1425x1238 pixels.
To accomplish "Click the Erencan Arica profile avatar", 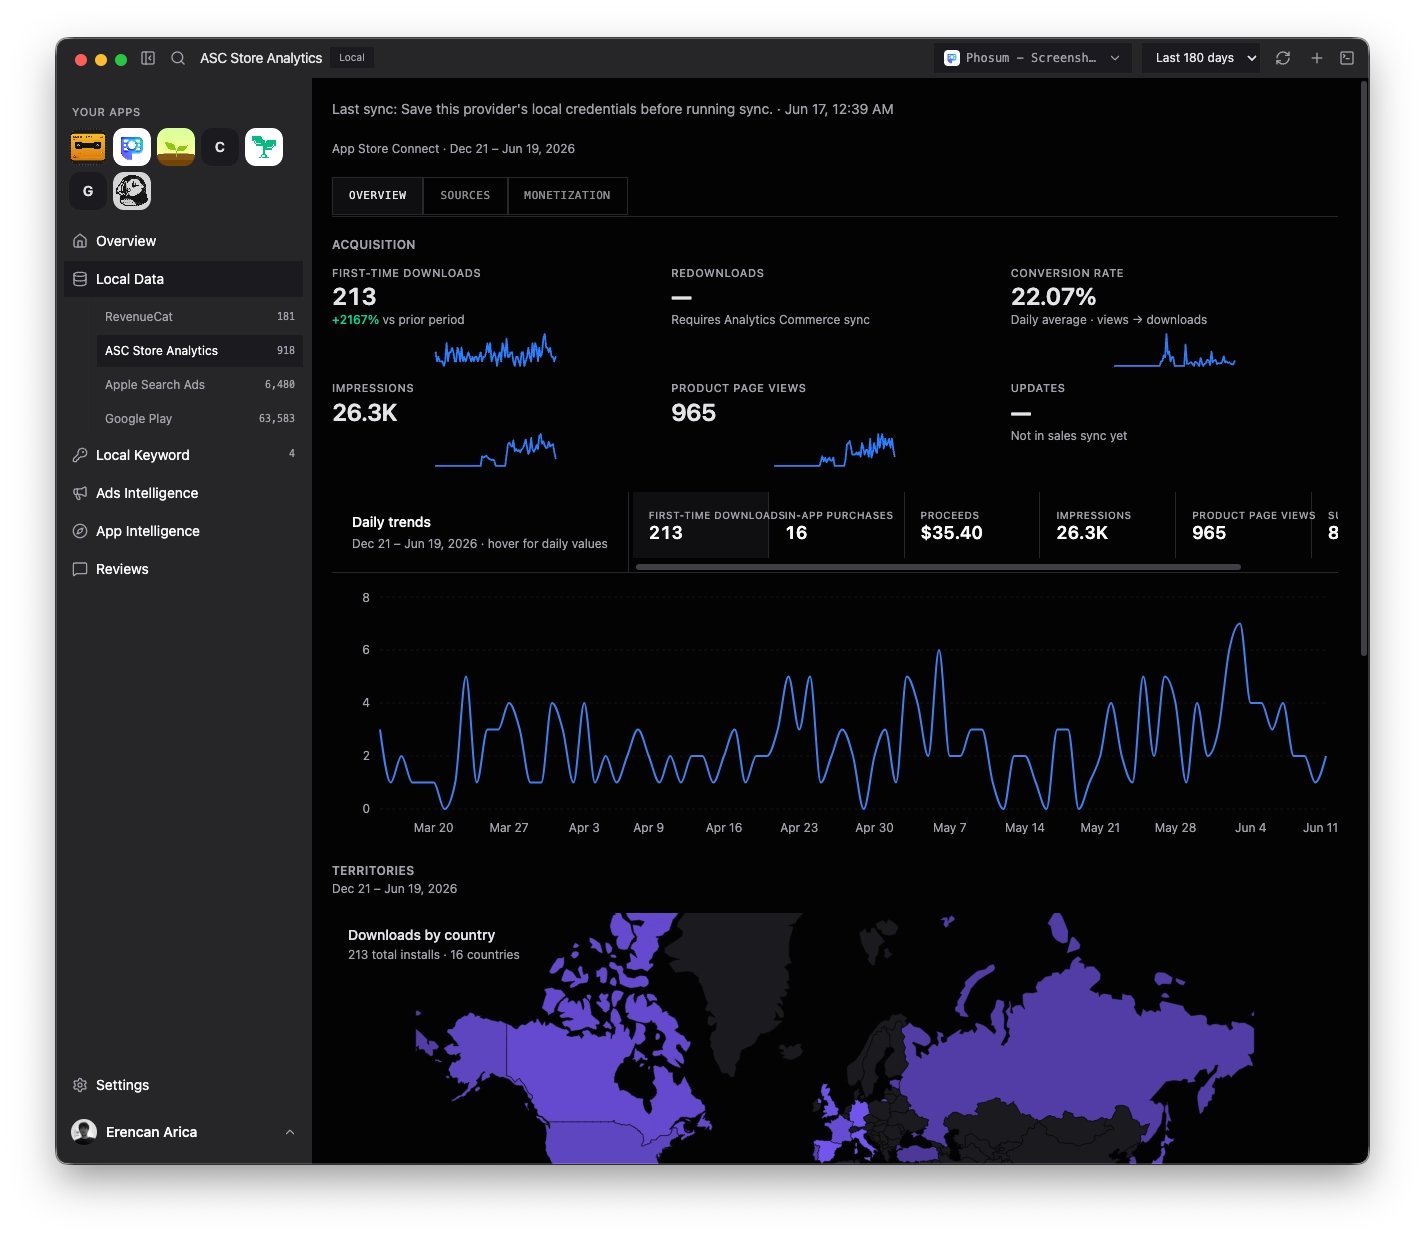I will [x=84, y=1132].
